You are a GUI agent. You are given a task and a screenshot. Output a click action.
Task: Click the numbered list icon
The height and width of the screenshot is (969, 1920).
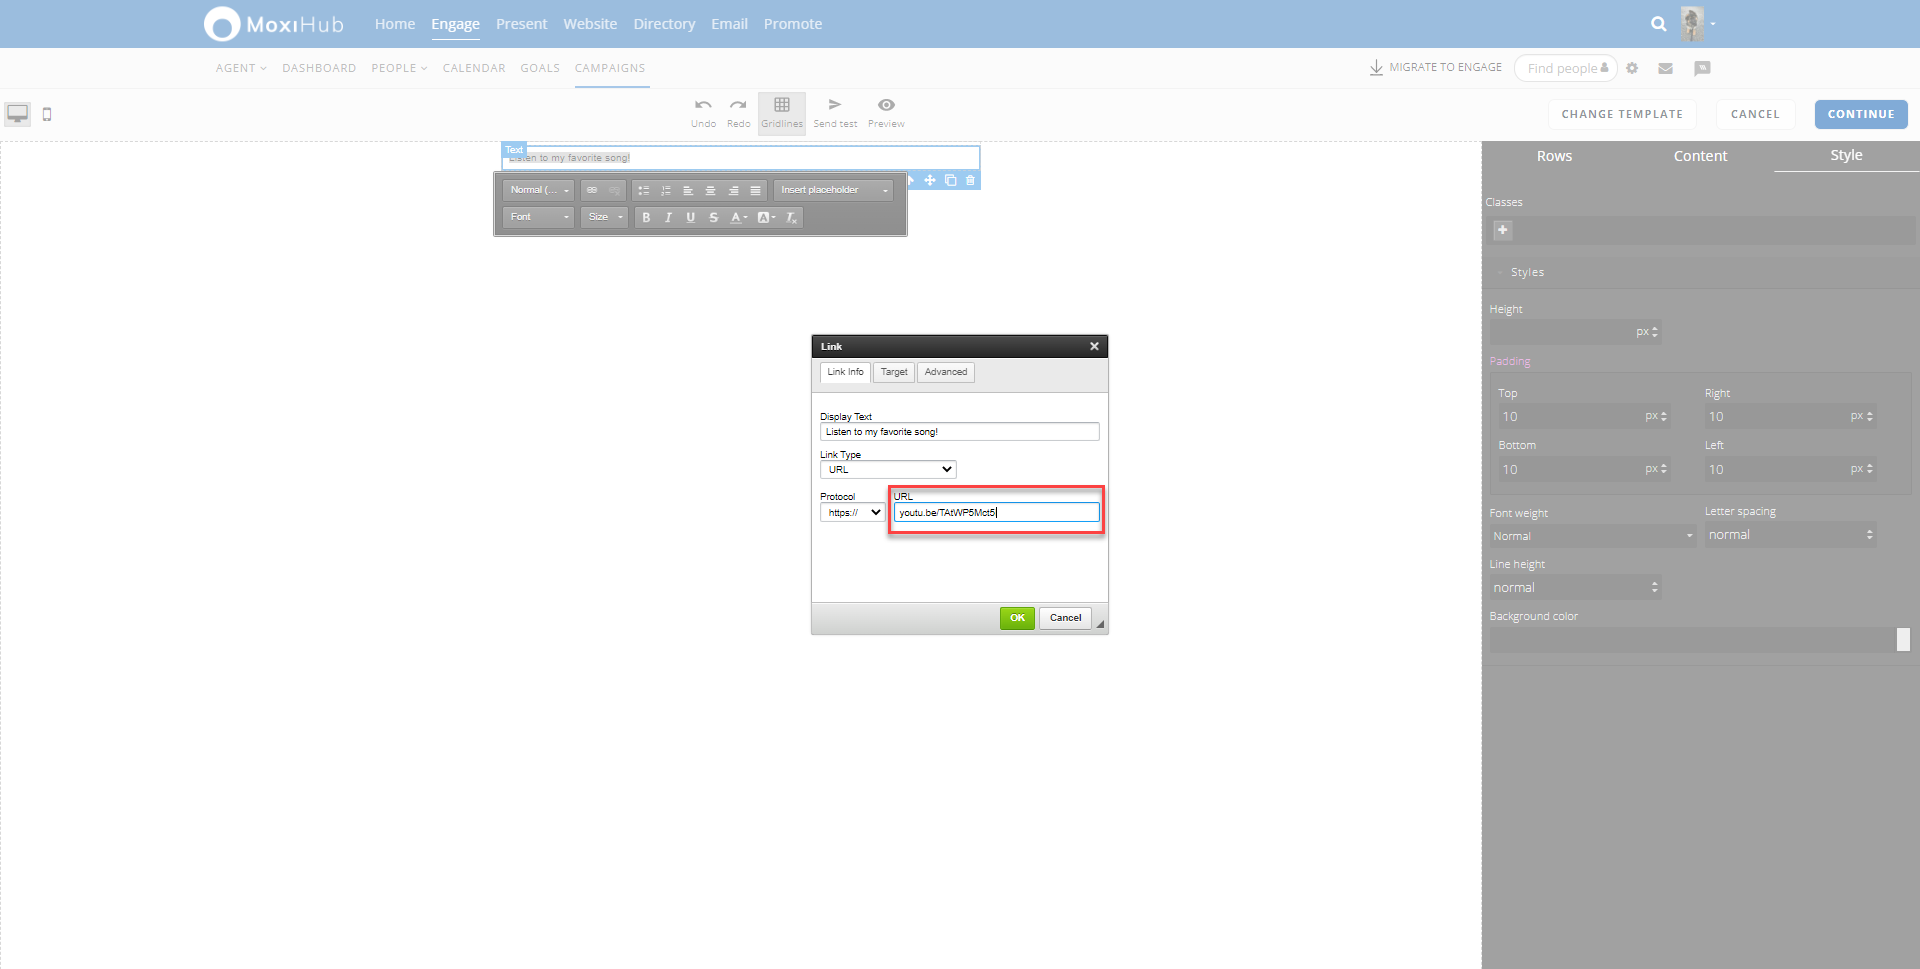coord(666,190)
